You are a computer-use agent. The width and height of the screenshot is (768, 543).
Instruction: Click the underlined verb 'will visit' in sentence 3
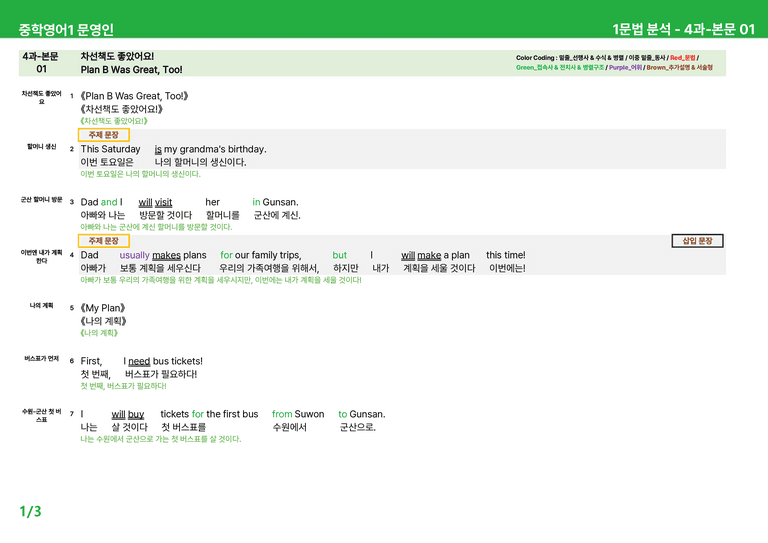pyautogui.click(x=155, y=202)
